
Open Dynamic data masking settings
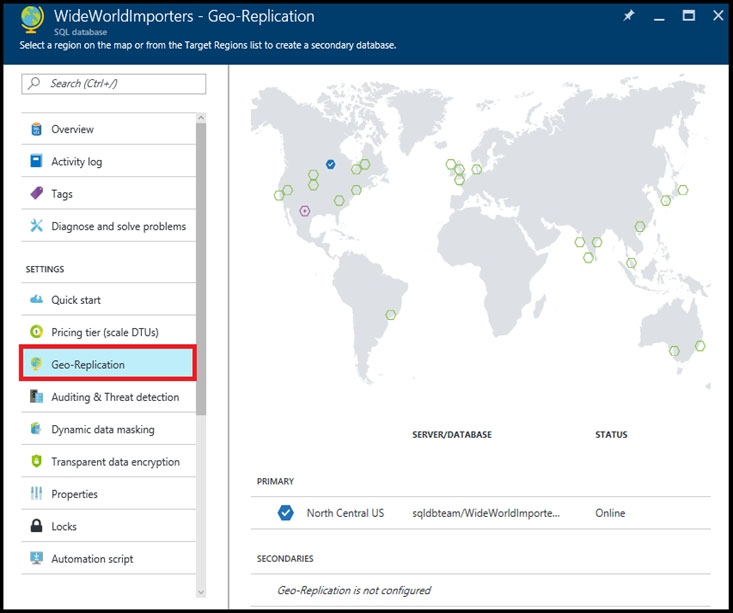click(x=108, y=428)
